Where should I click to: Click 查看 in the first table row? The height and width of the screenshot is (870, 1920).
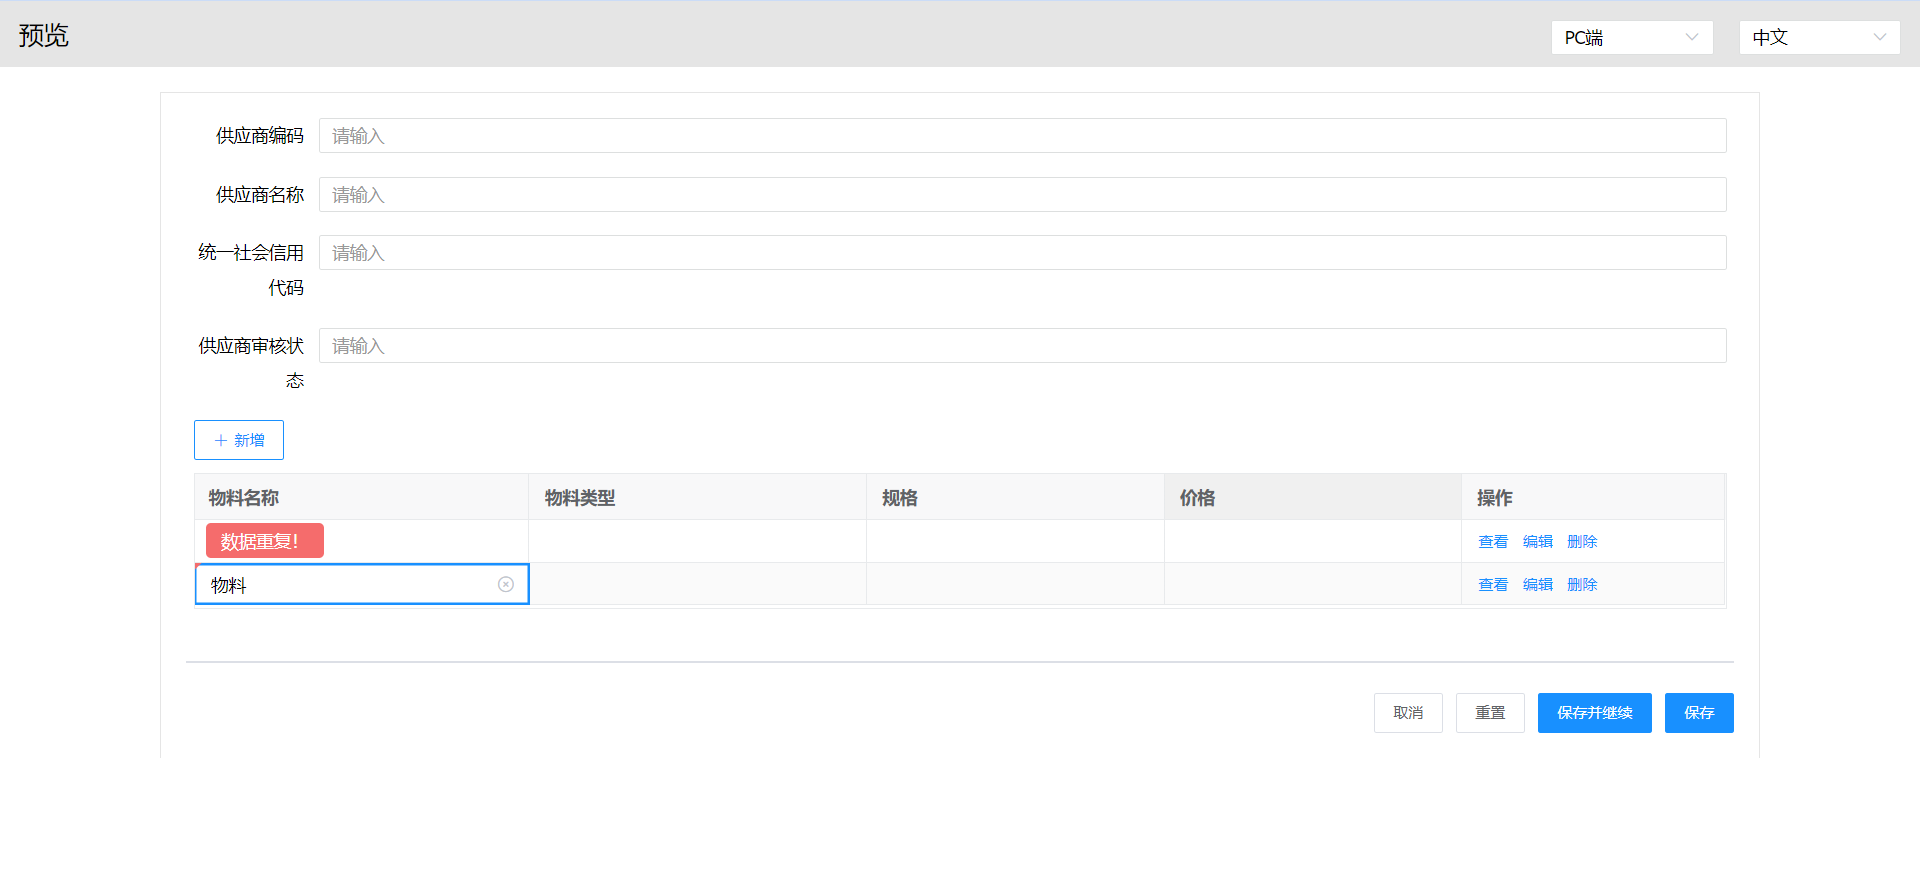(1492, 541)
